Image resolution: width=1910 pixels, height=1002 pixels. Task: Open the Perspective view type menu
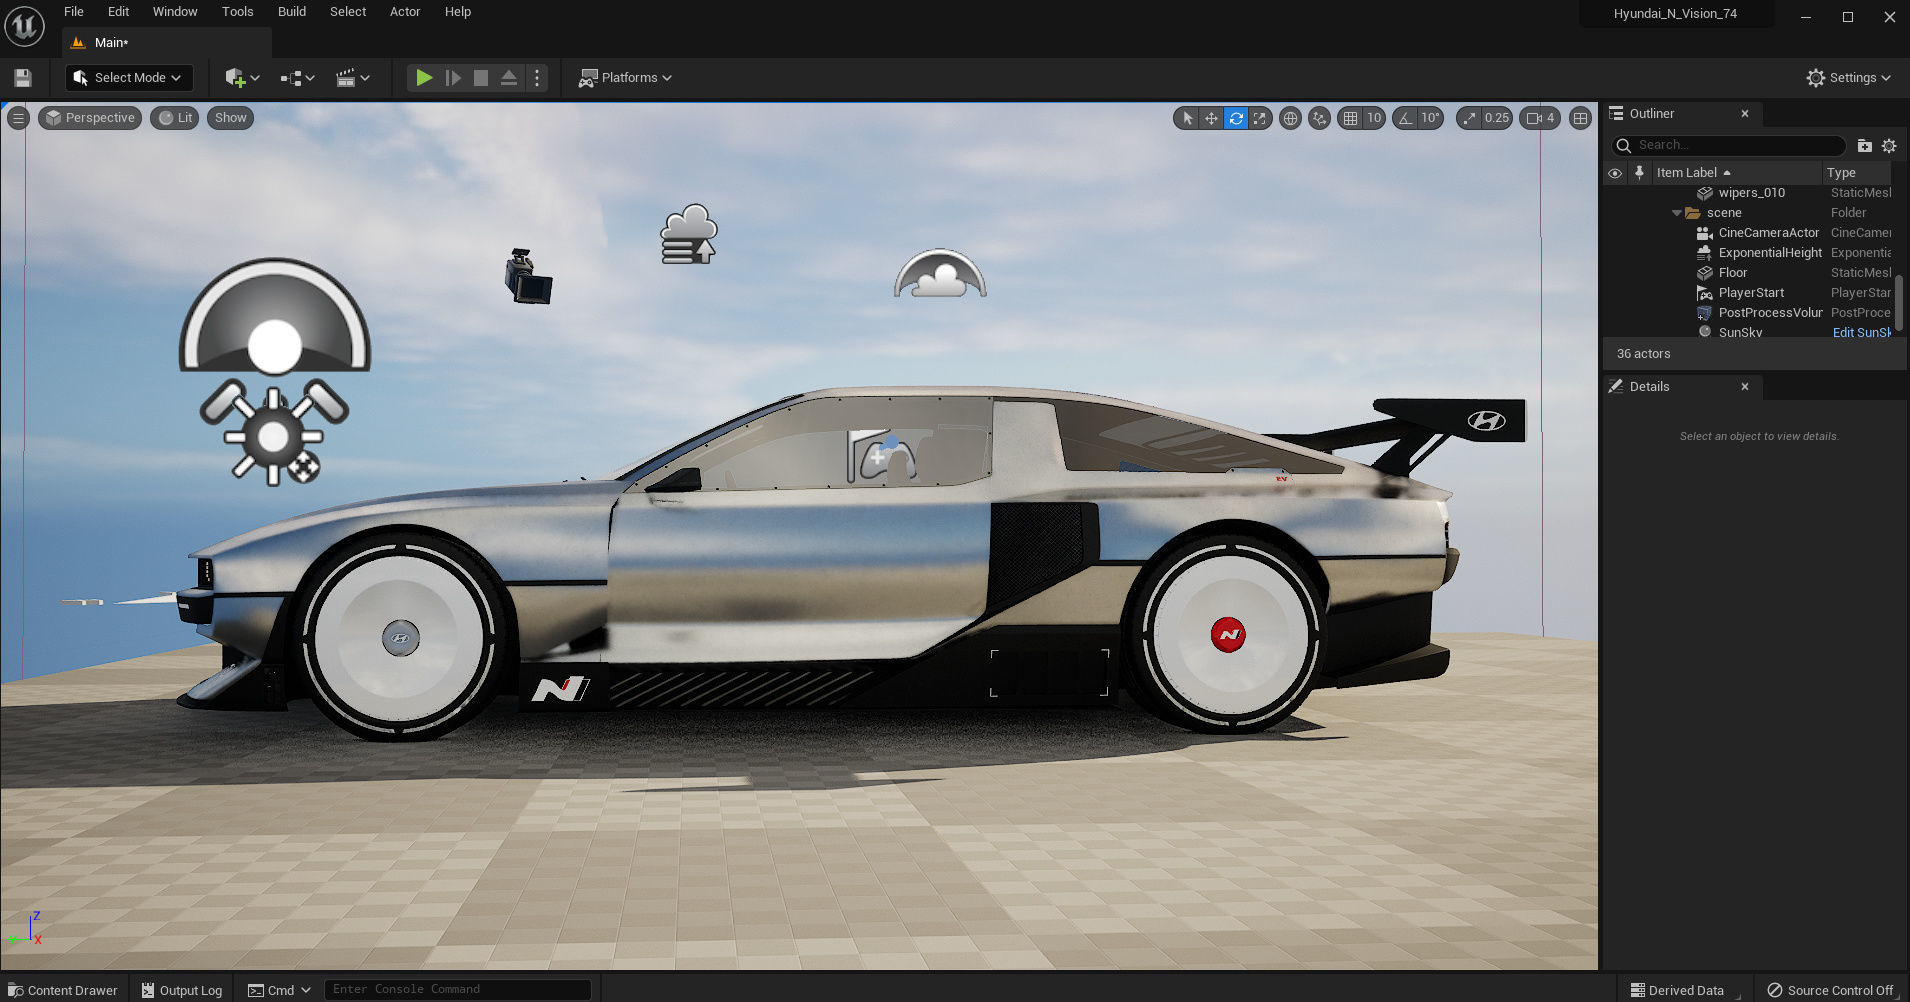point(91,118)
